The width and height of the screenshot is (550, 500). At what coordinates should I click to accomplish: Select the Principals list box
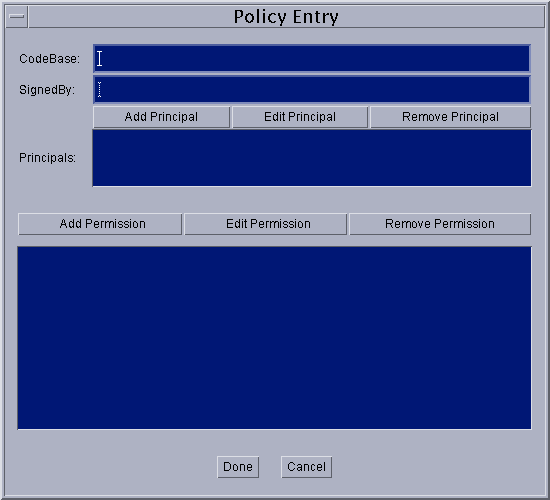(x=312, y=158)
